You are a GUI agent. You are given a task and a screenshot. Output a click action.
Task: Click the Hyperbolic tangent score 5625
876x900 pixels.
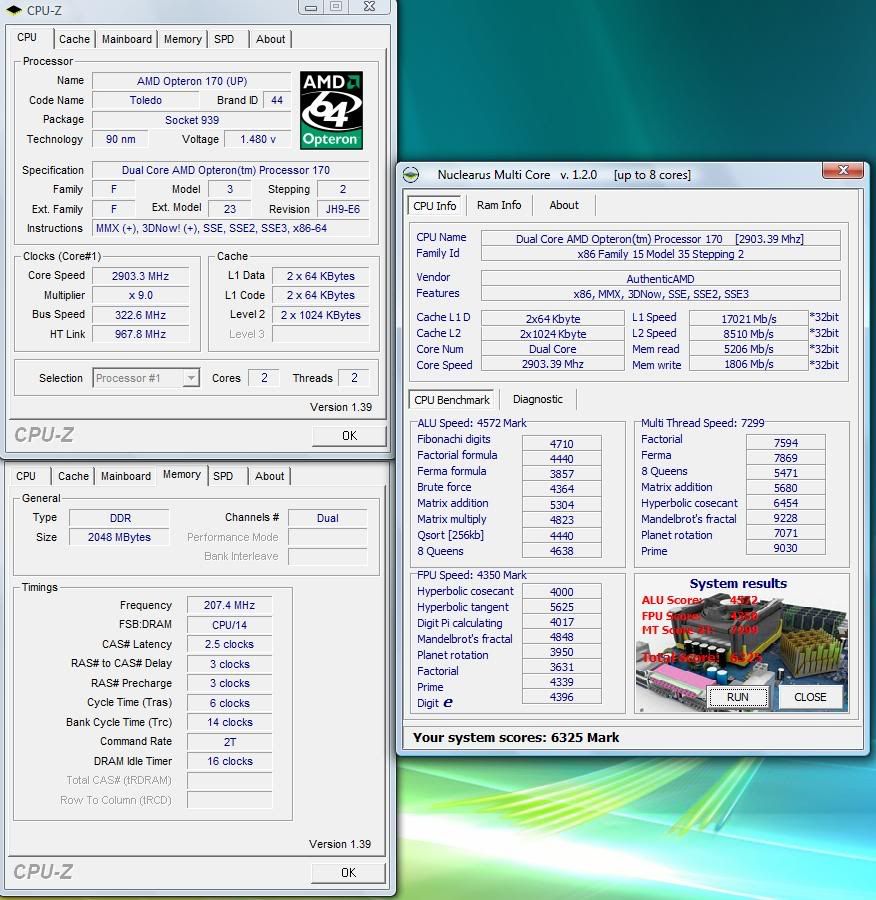tap(561, 607)
